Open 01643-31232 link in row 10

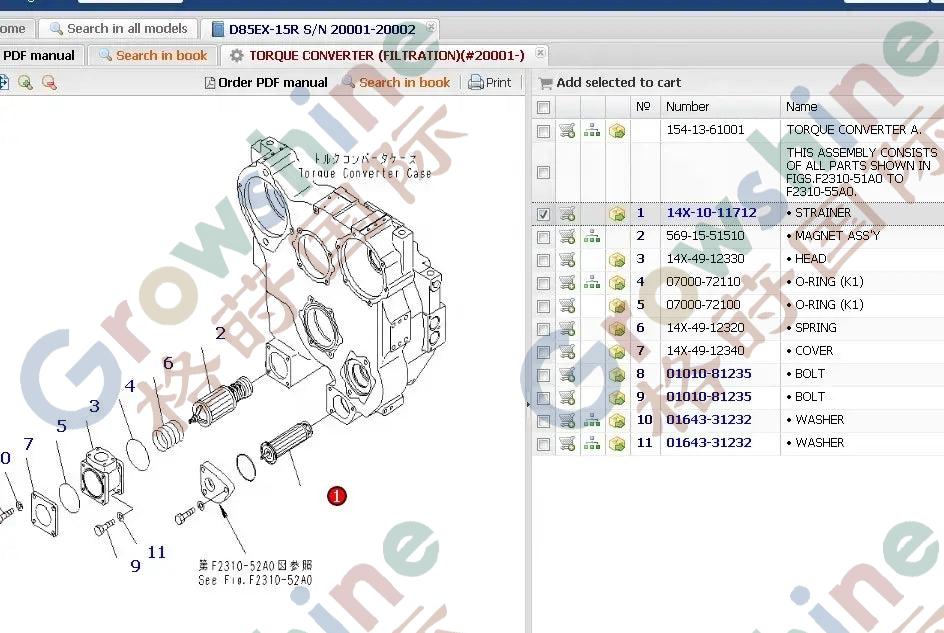(x=709, y=419)
